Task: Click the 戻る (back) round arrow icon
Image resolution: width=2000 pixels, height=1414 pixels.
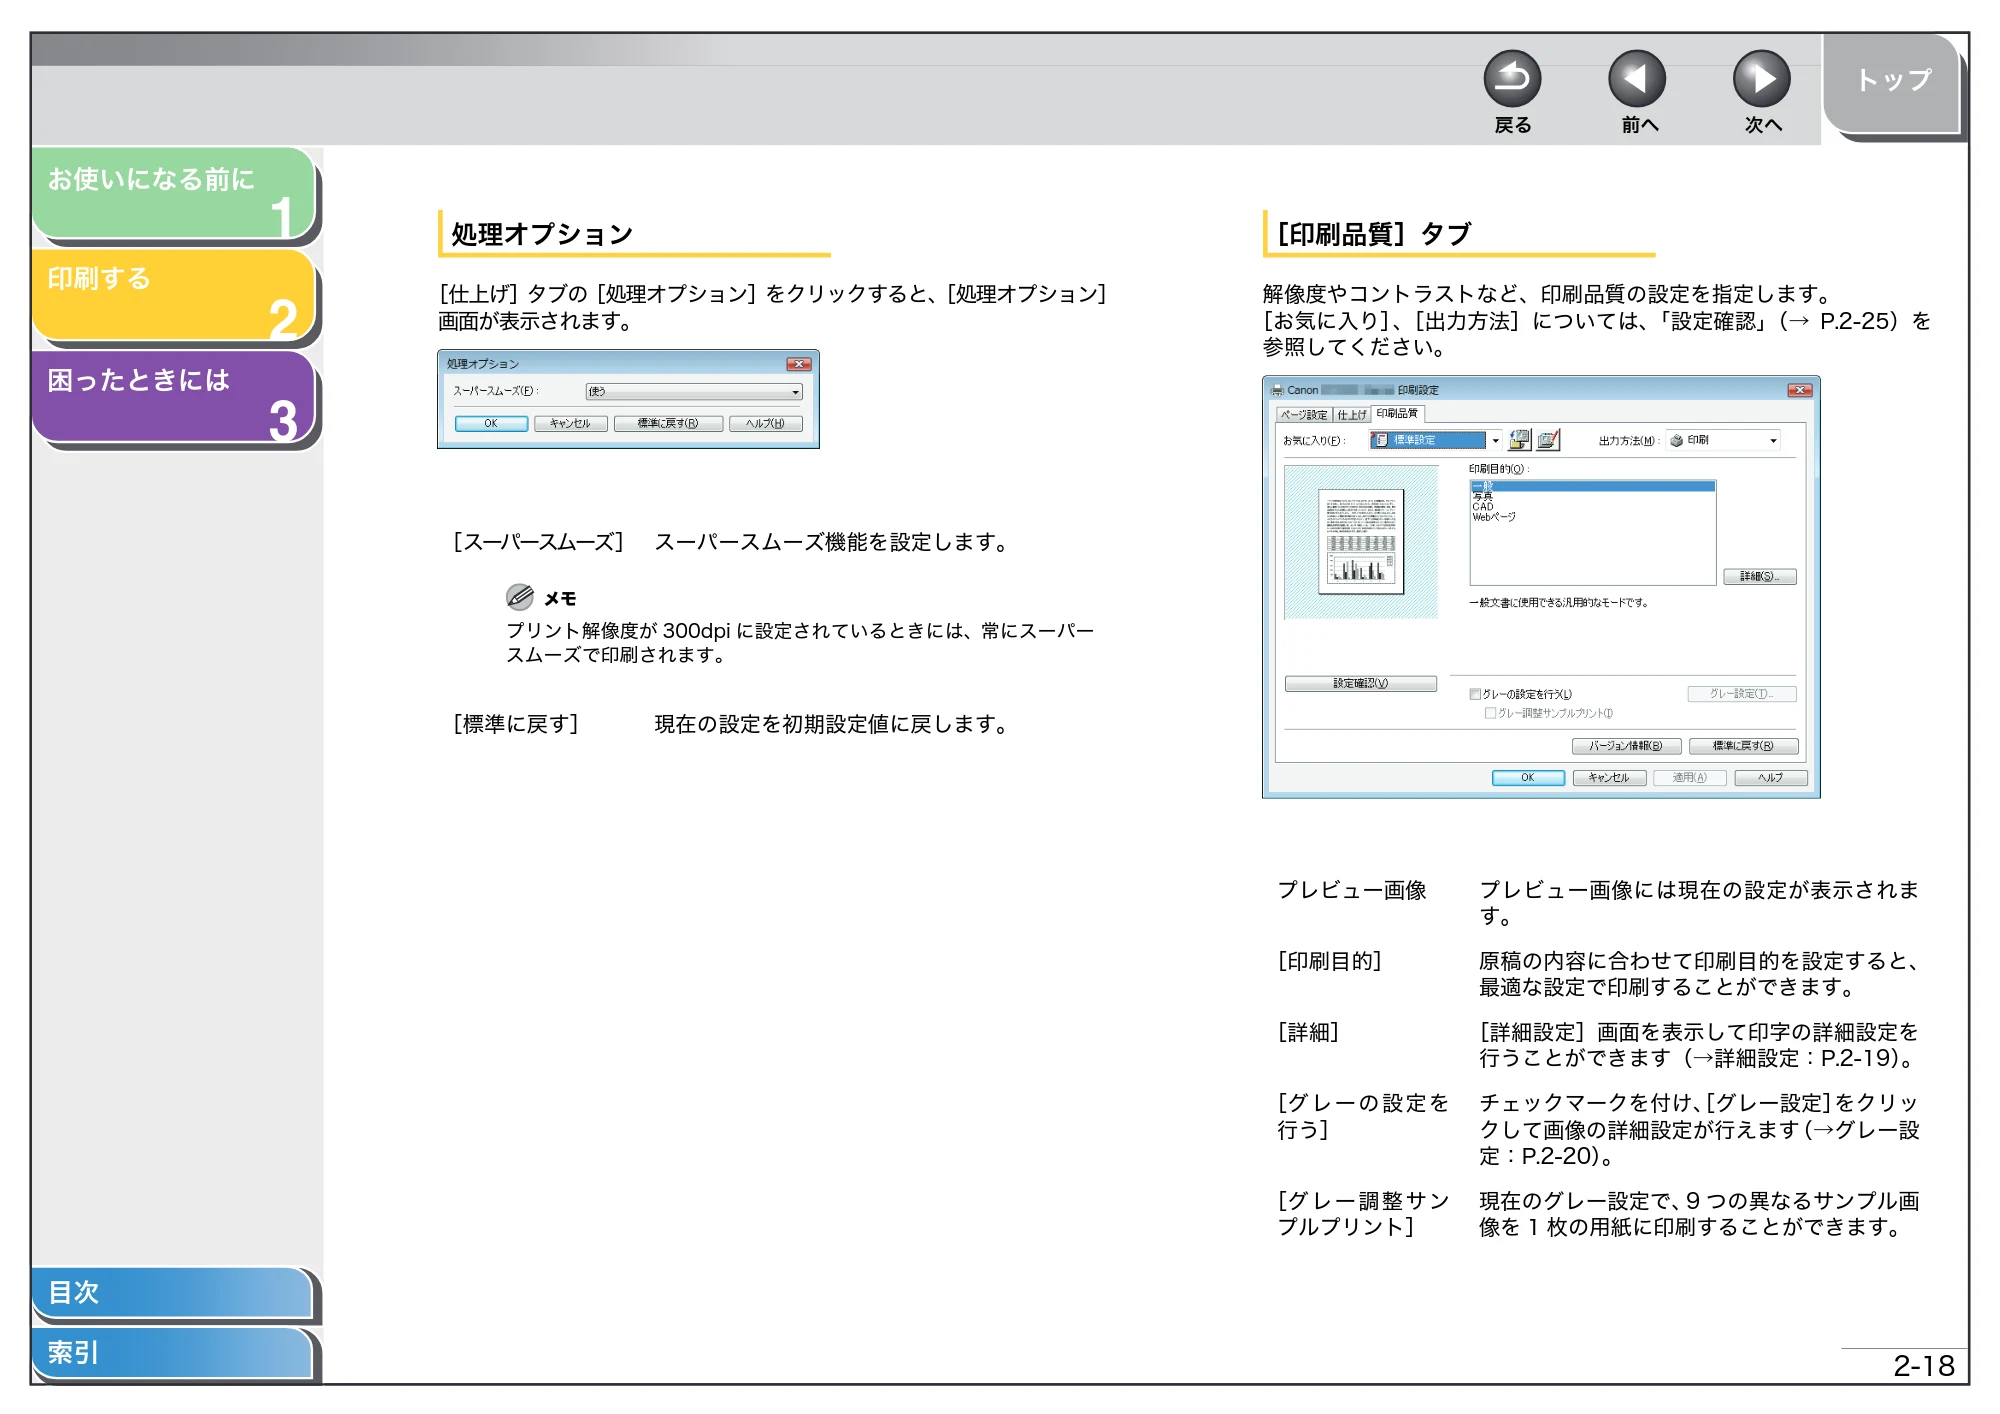Action: coord(1512,79)
